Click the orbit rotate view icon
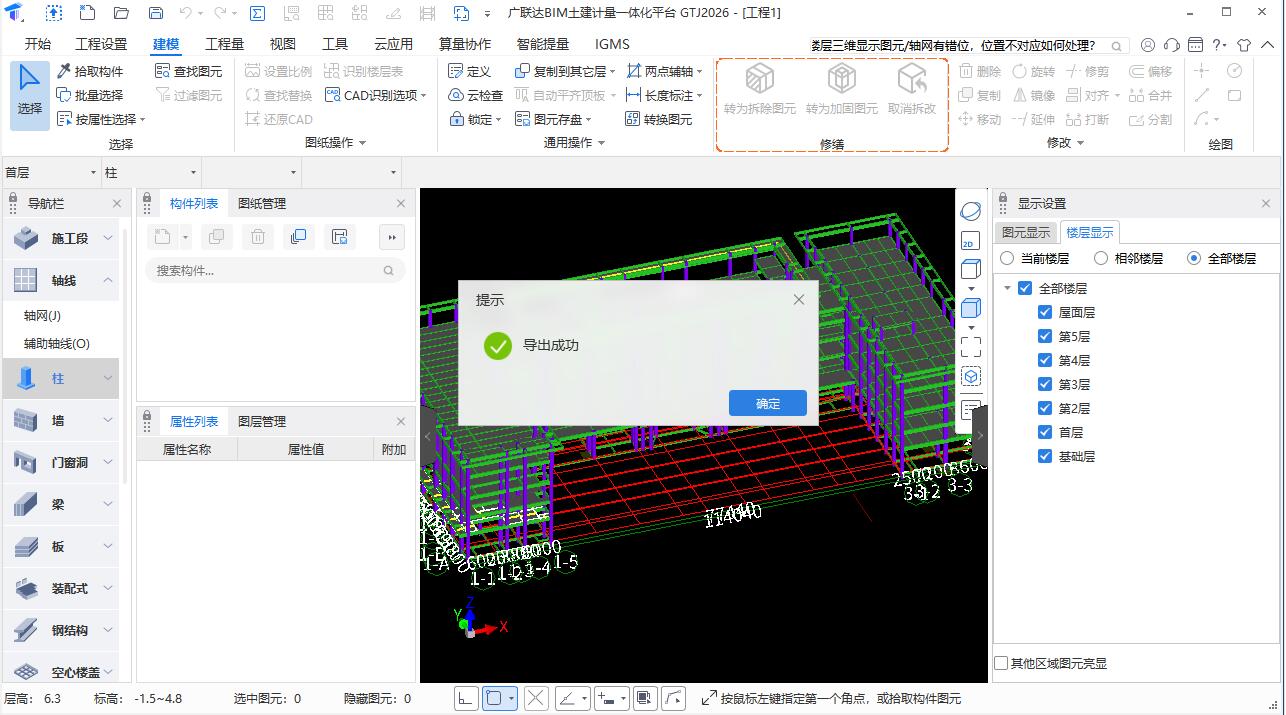This screenshot has width=1286, height=715. pyautogui.click(x=970, y=212)
